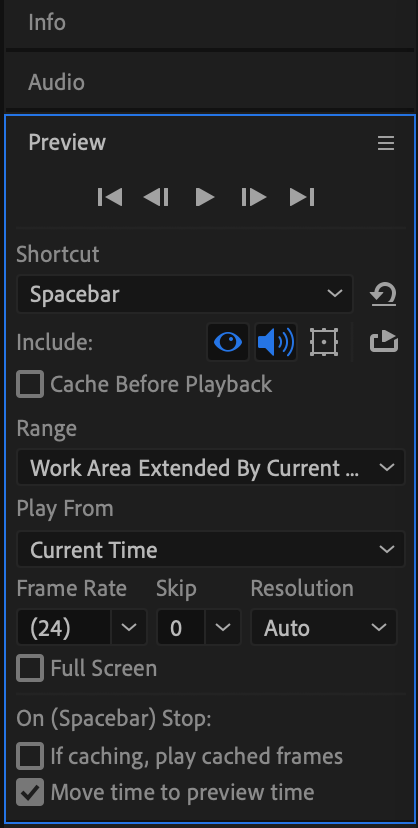Step back one frame
Image resolution: width=418 pixels, height=828 pixels.
pos(156,197)
